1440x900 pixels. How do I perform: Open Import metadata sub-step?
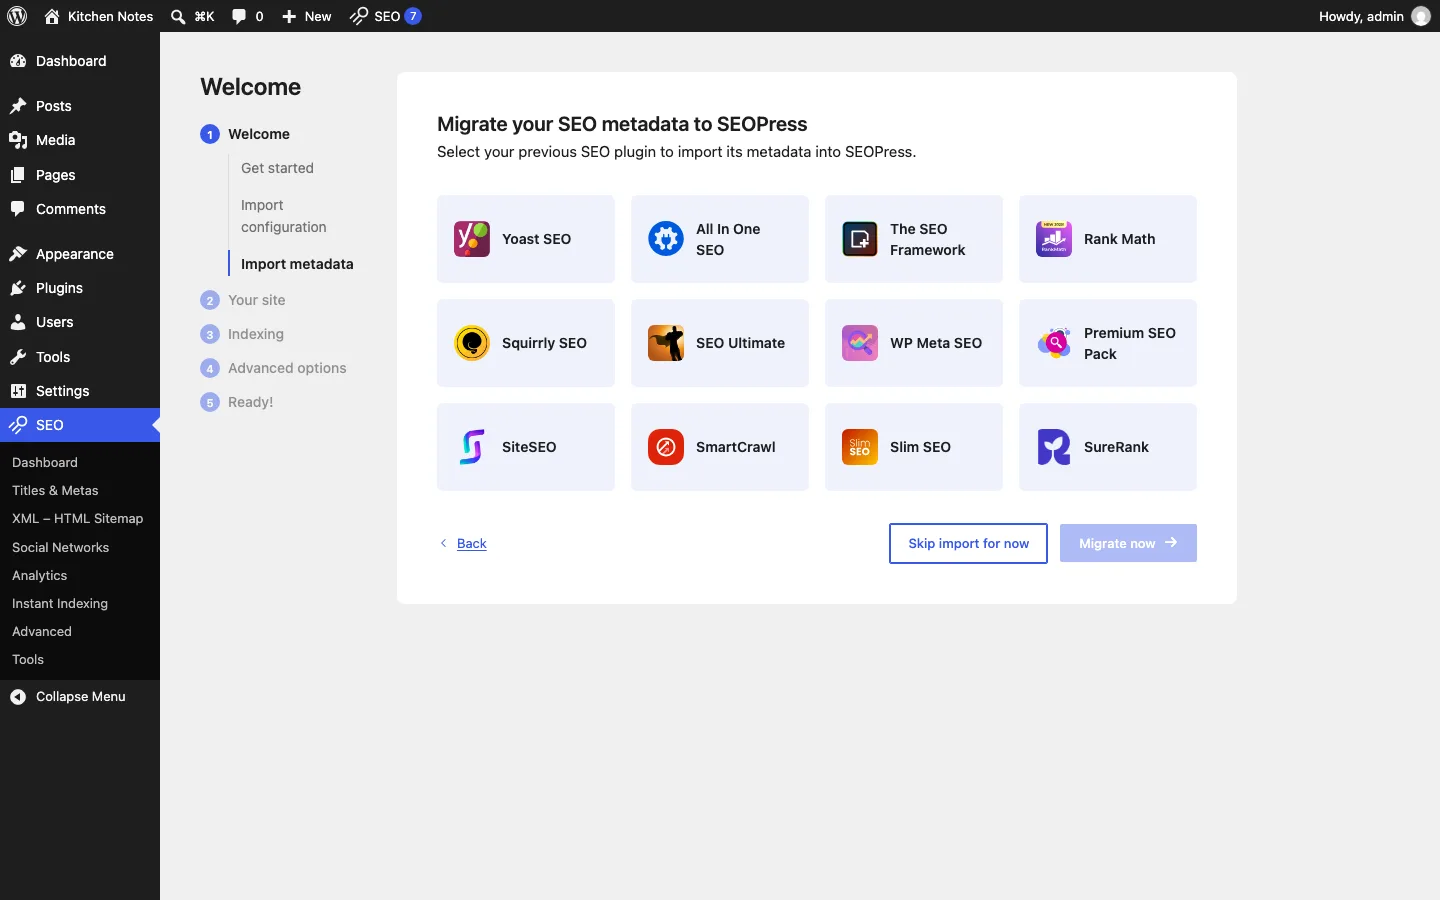(x=297, y=264)
